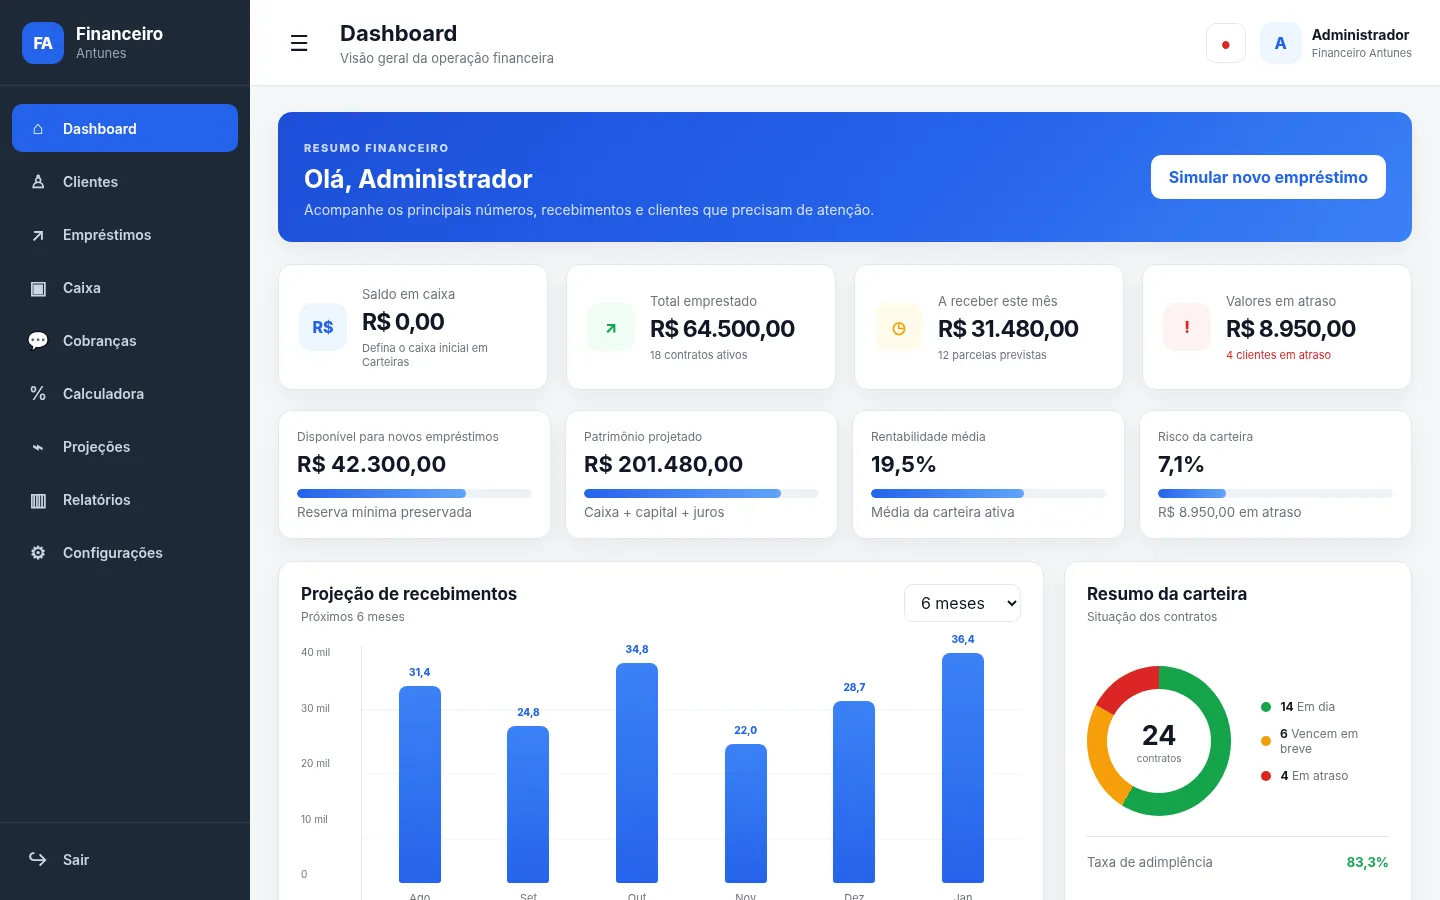Click the Clientes person icon
The height and width of the screenshot is (900, 1440).
point(38,181)
